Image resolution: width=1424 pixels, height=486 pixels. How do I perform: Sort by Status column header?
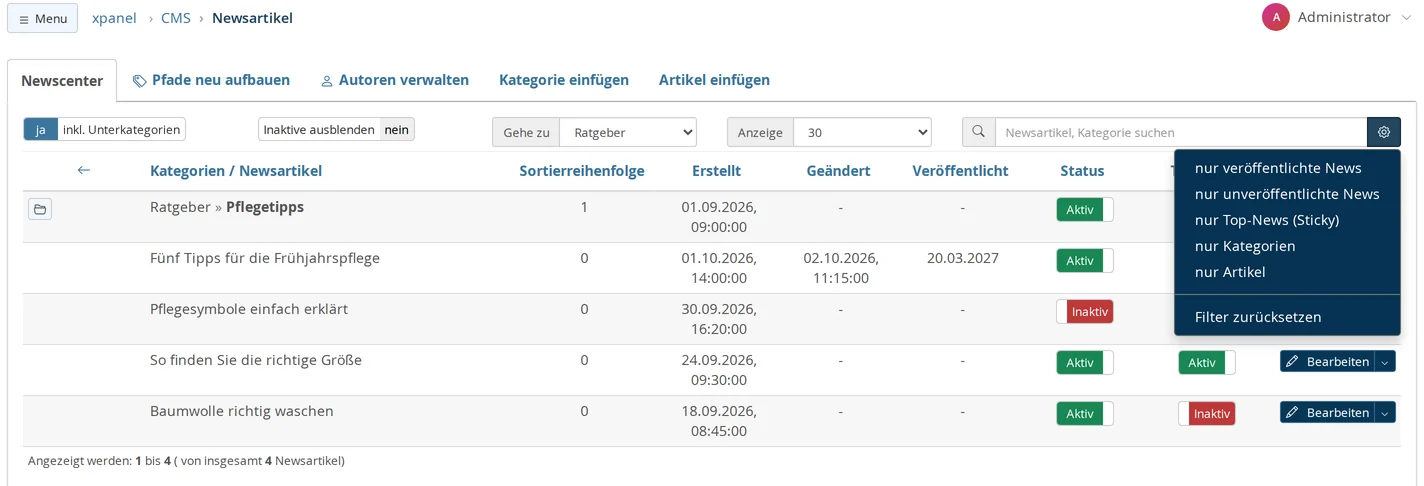point(1082,171)
